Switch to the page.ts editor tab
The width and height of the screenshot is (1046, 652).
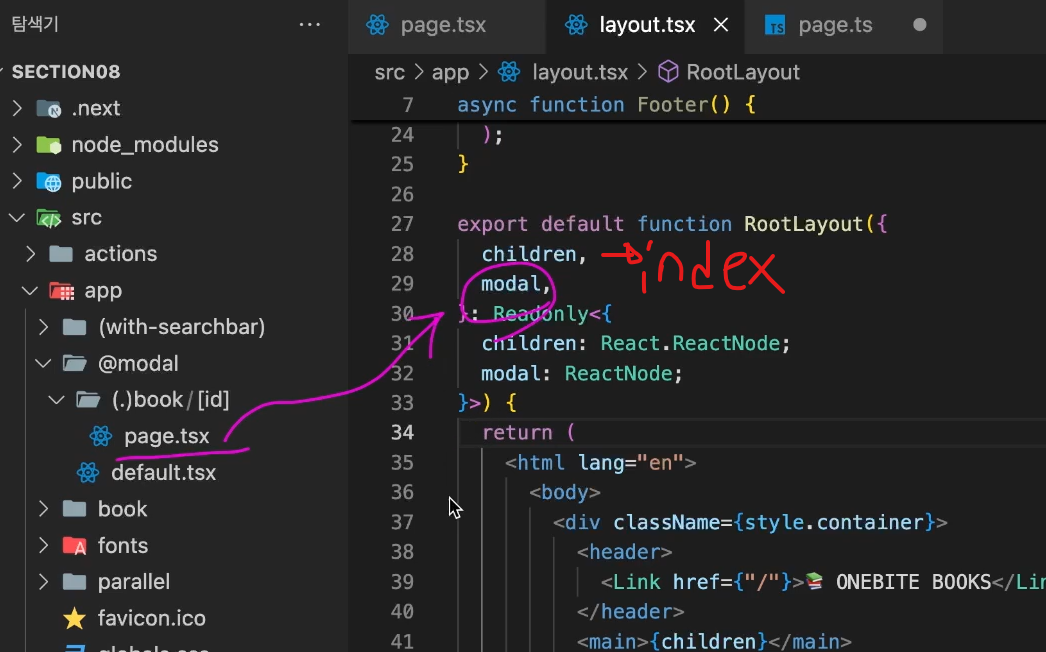pyautogui.click(x=844, y=25)
